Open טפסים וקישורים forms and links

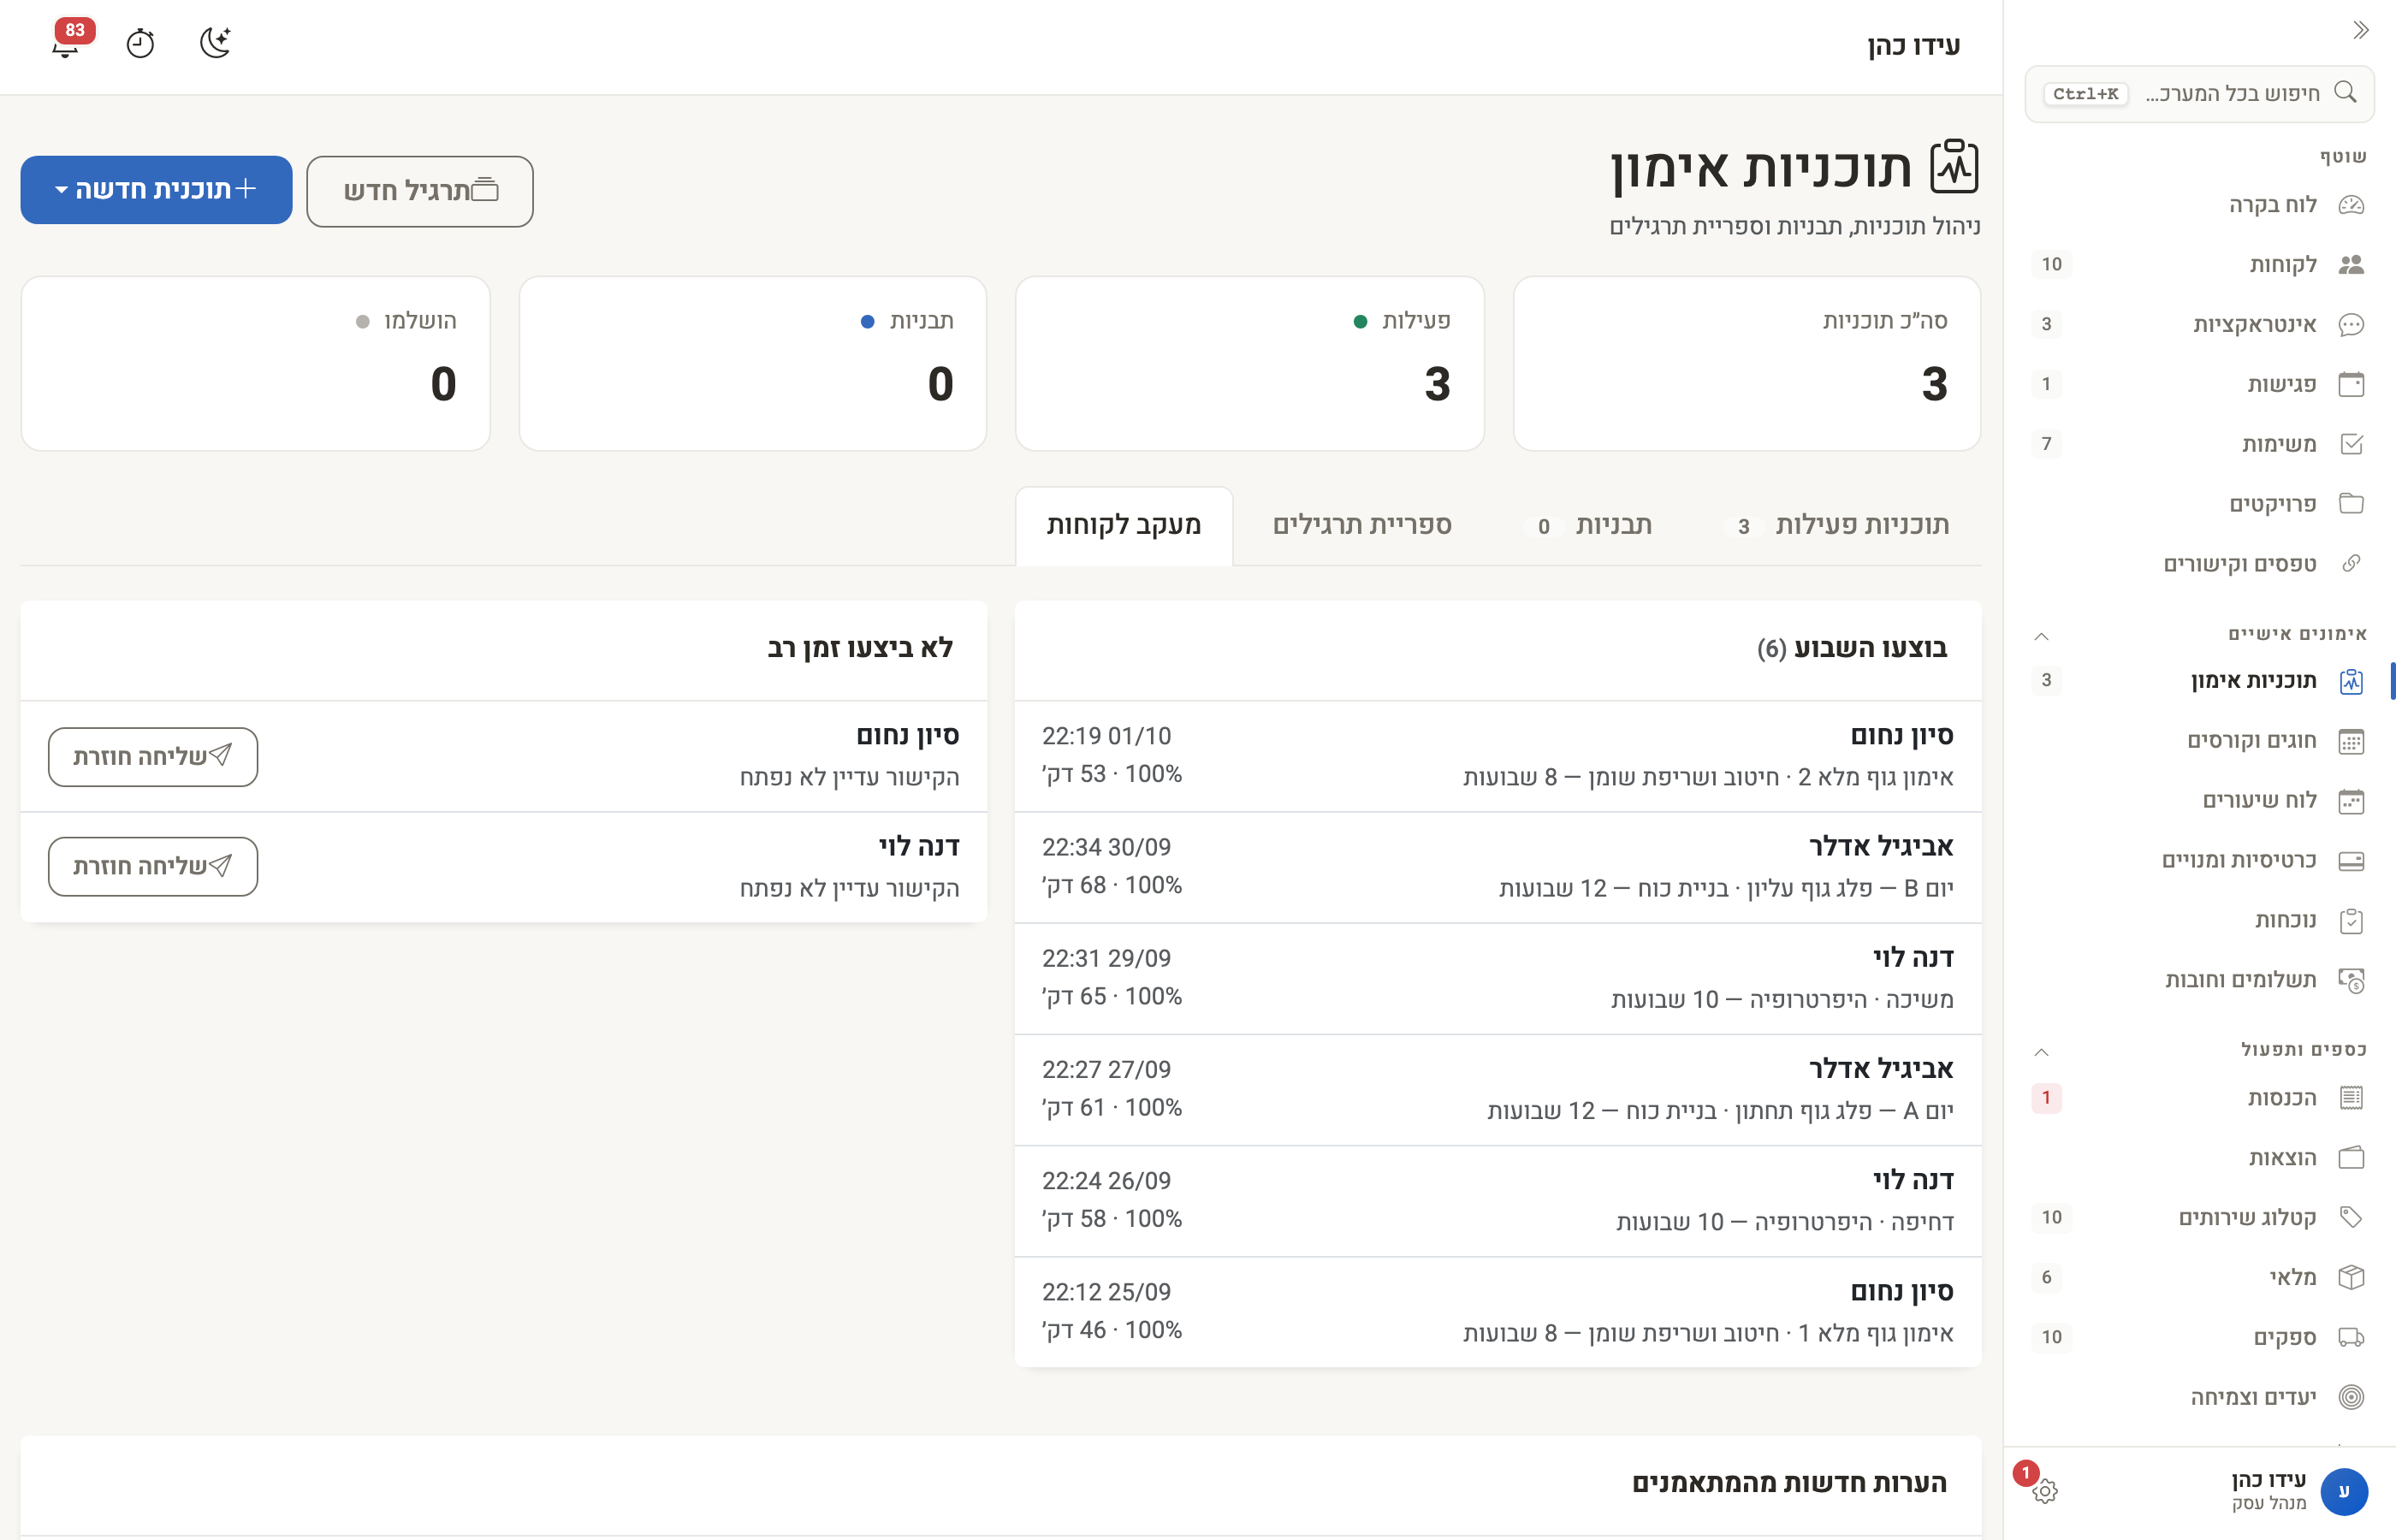pos(2199,564)
